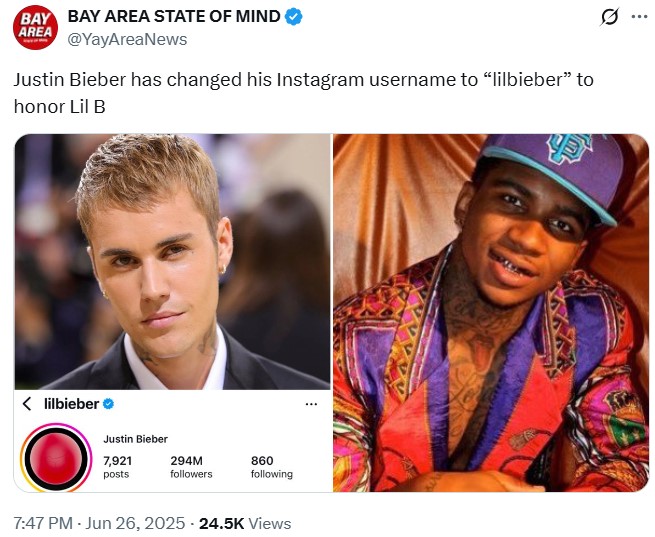Select the 294M followers count
Screen dimensions: 655x537
point(191,466)
